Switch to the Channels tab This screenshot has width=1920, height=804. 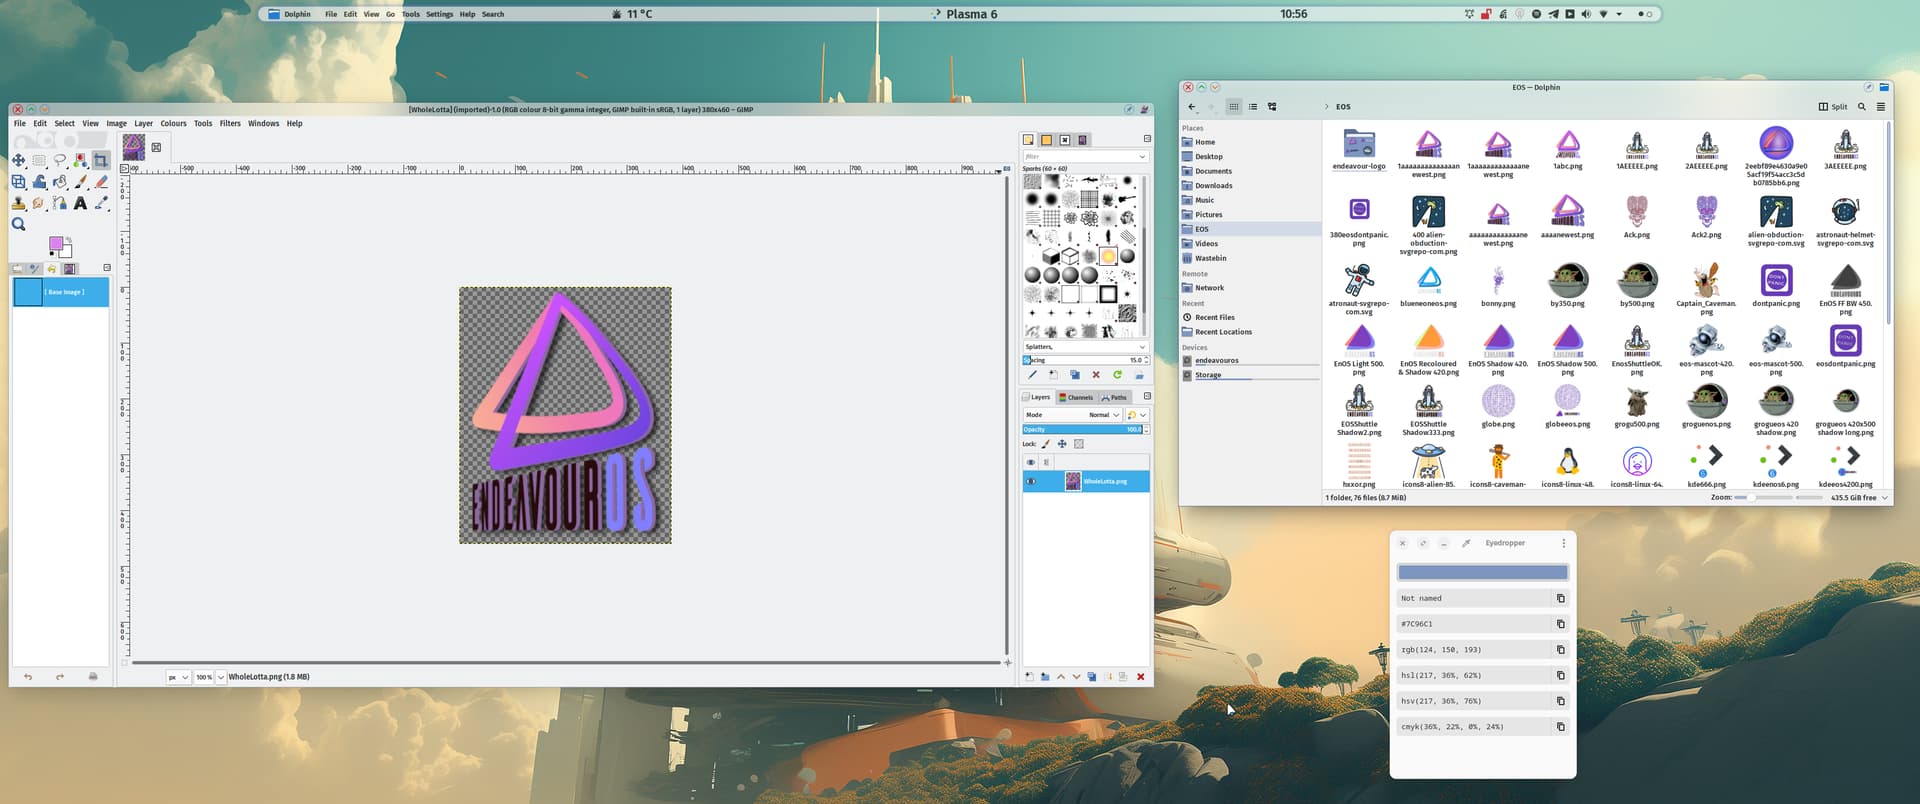click(x=1076, y=397)
